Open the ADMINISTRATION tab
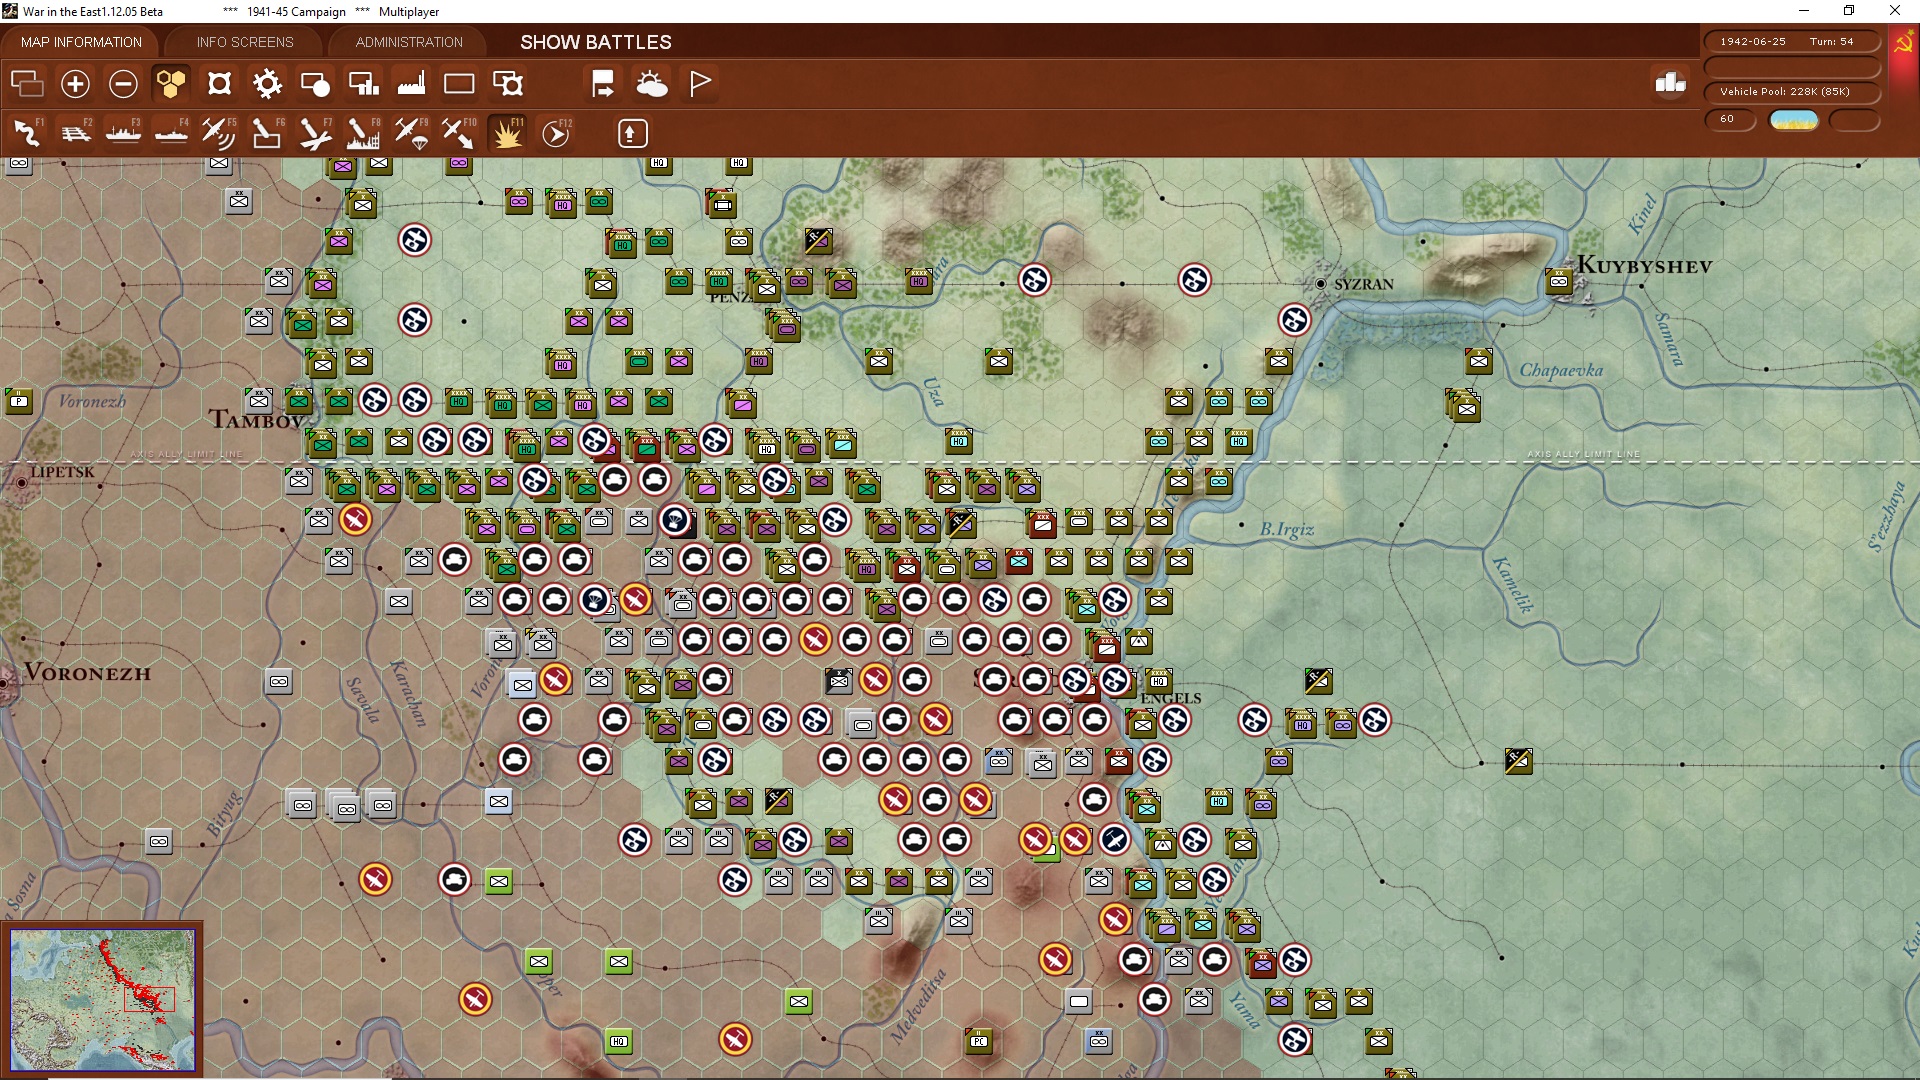This screenshot has height=1080, width=1920. tap(409, 42)
